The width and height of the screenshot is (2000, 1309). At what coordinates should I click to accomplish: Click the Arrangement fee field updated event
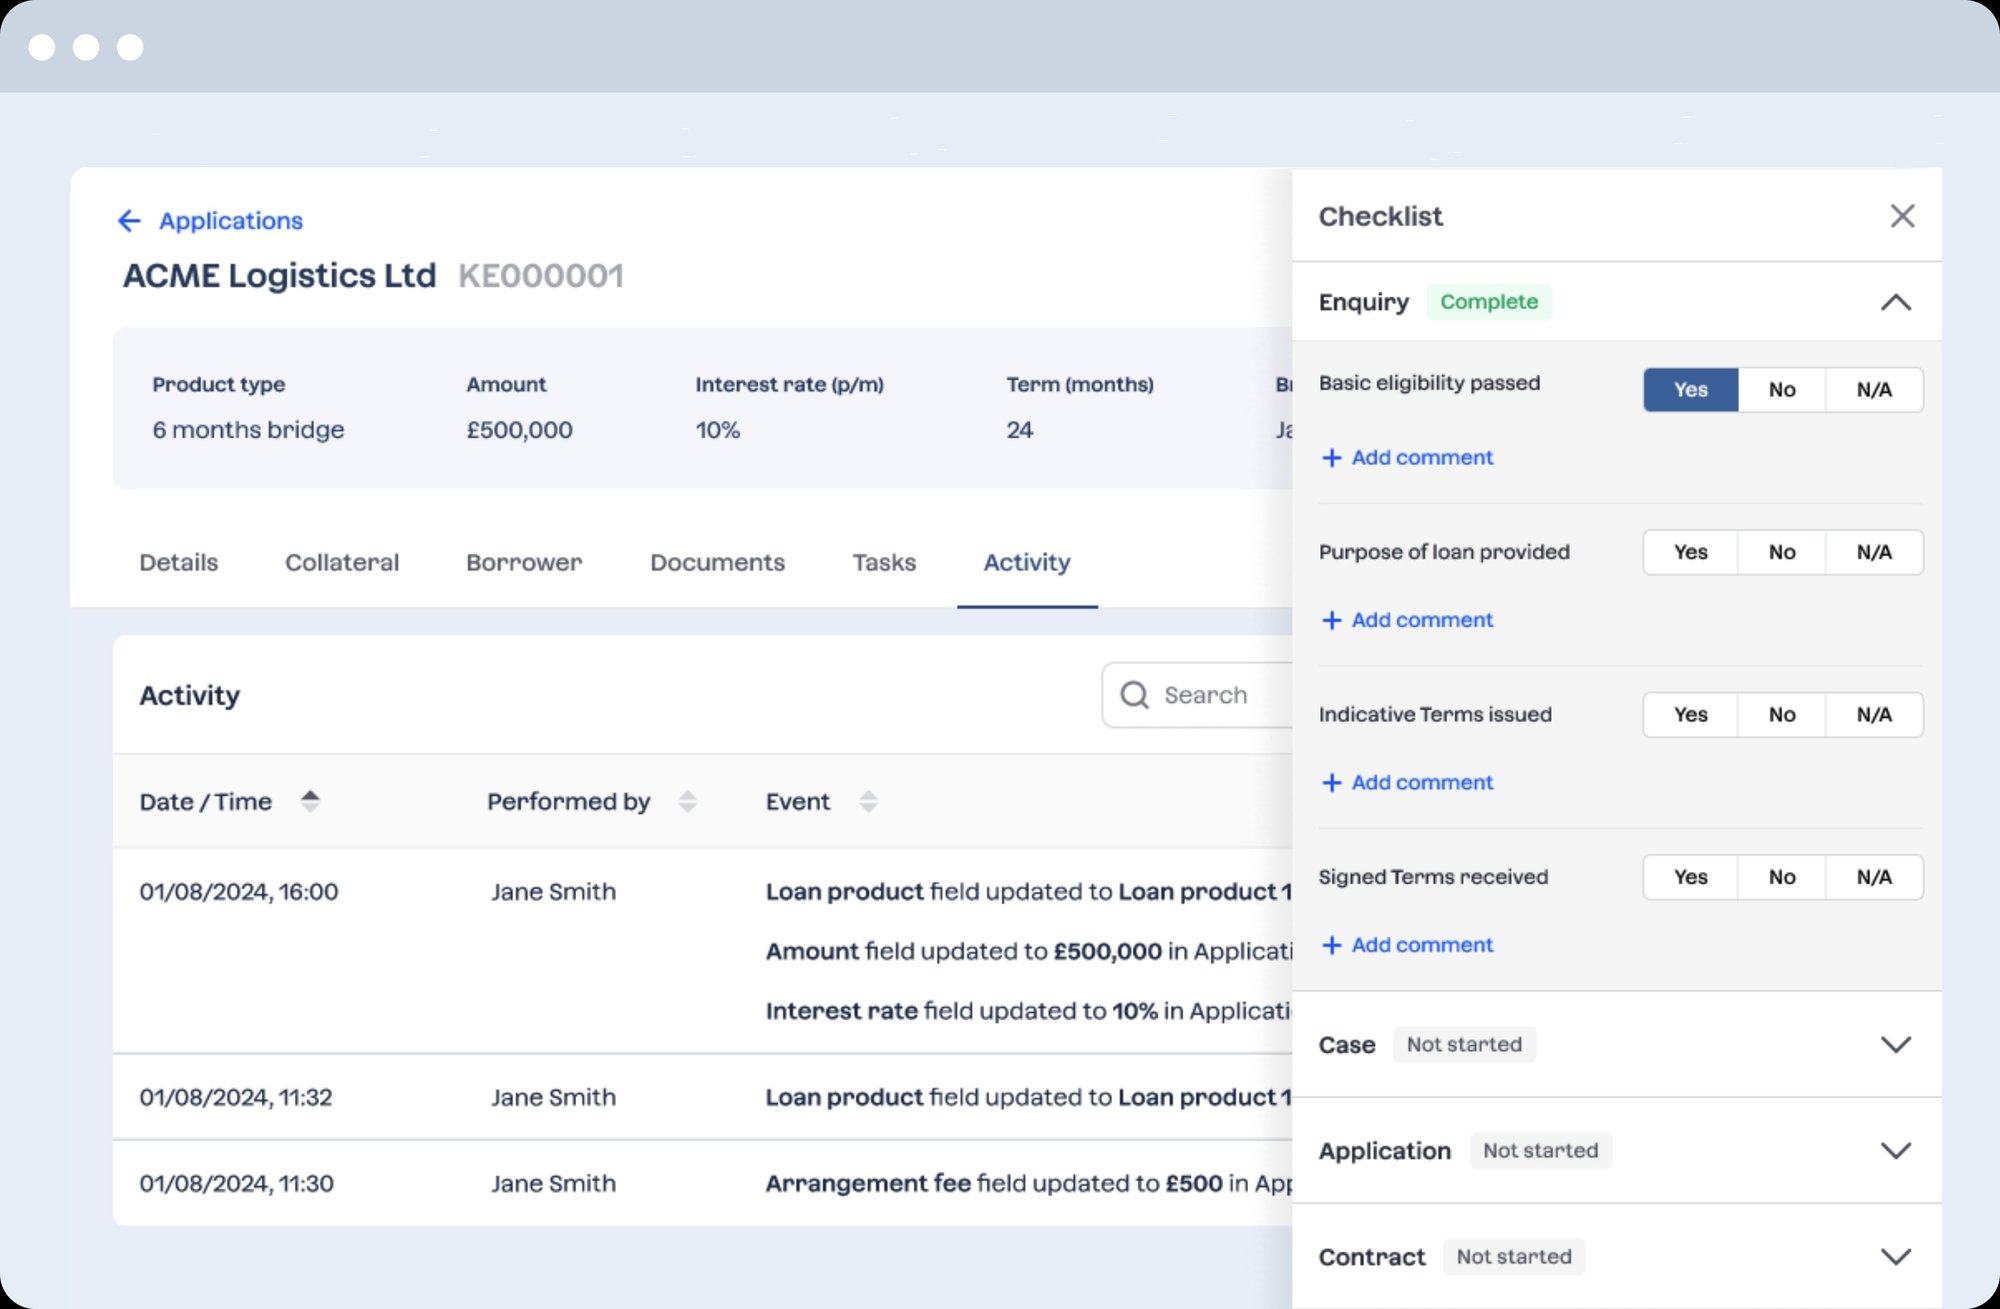pyautogui.click(x=1029, y=1183)
